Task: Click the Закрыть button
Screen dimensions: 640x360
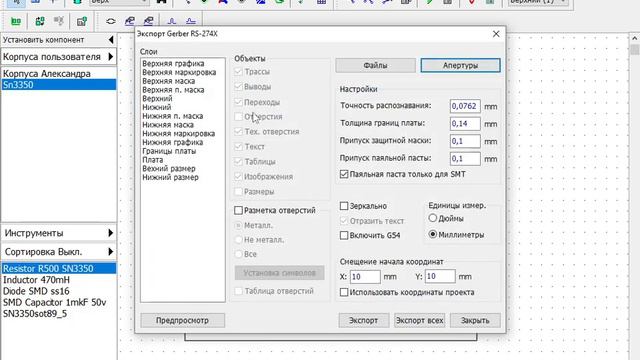Action: (475, 320)
